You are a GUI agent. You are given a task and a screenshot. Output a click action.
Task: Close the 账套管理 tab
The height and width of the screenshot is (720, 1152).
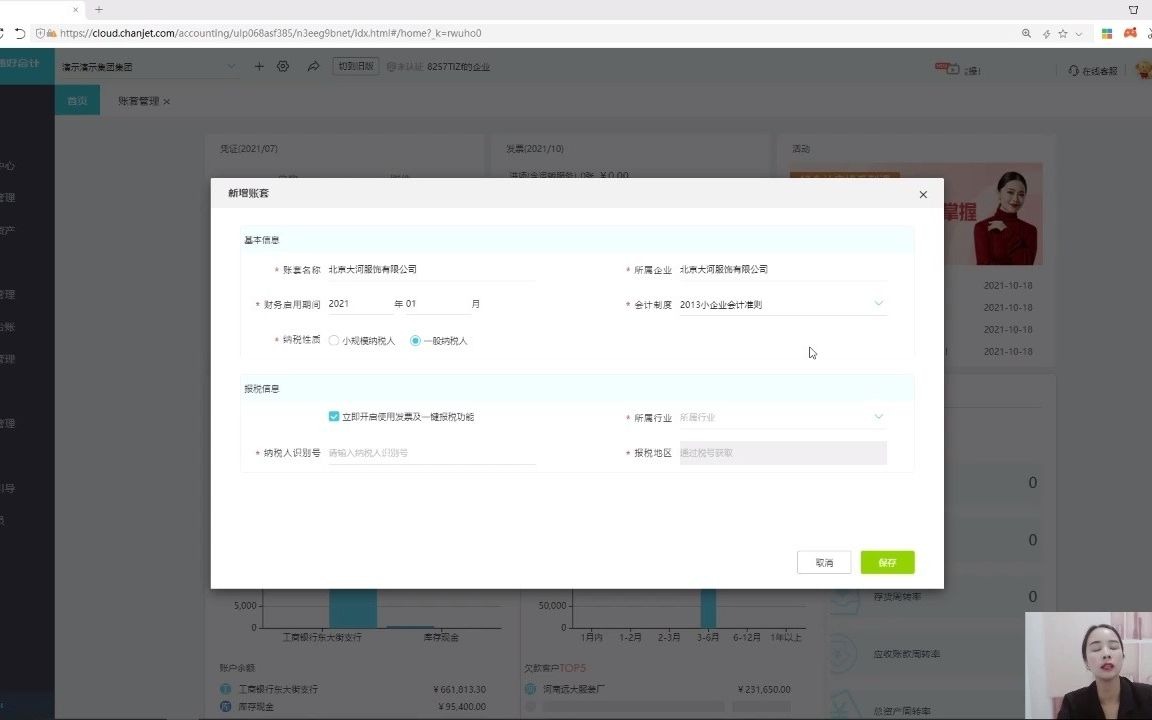point(166,100)
